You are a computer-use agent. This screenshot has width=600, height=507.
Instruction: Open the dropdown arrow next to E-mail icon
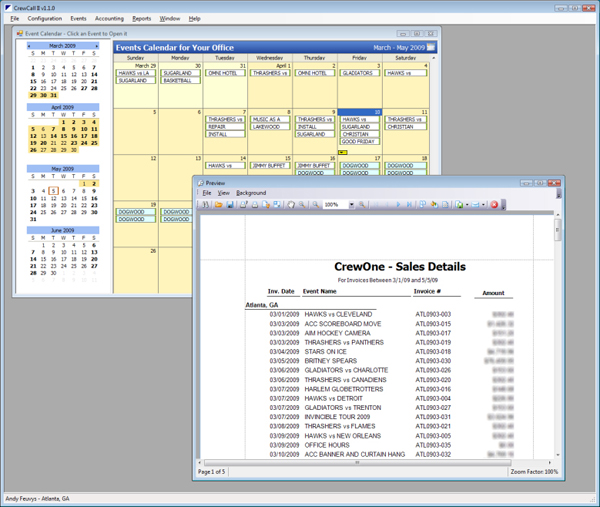pyautogui.click(x=483, y=205)
